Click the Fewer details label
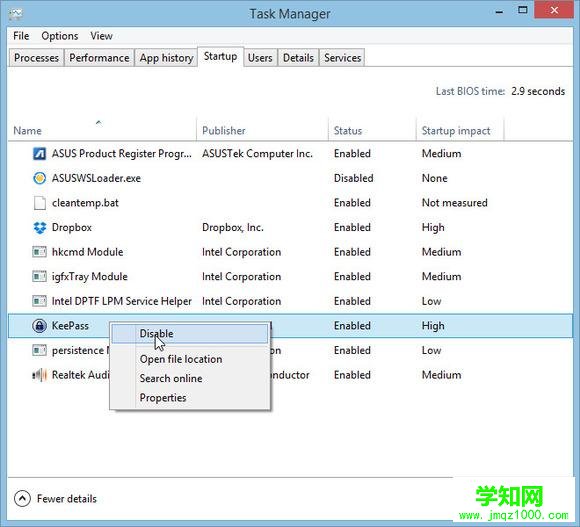 (67, 499)
